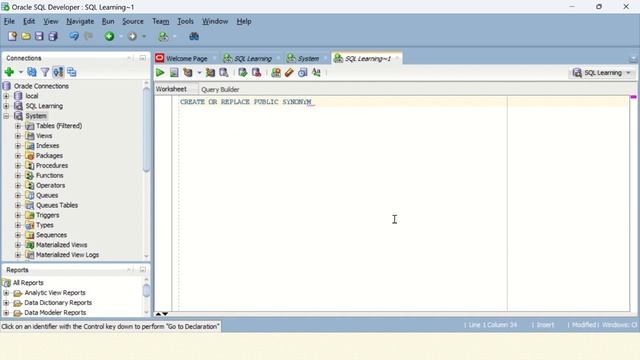The height and width of the screenshot is (360, 640).
Task: Click the green plus New Connection icon
Action: pos(9,72)
